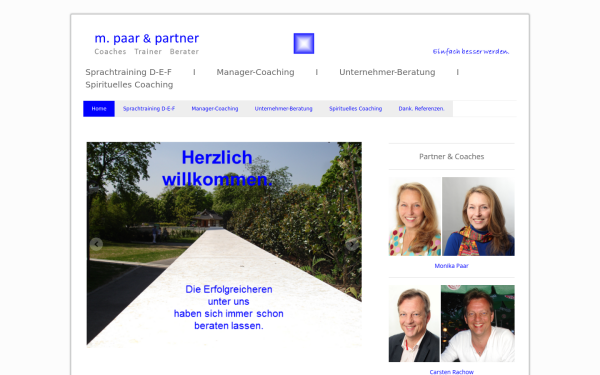Advance slideshow with next arrow
The image size is (600, 375).
352,244
